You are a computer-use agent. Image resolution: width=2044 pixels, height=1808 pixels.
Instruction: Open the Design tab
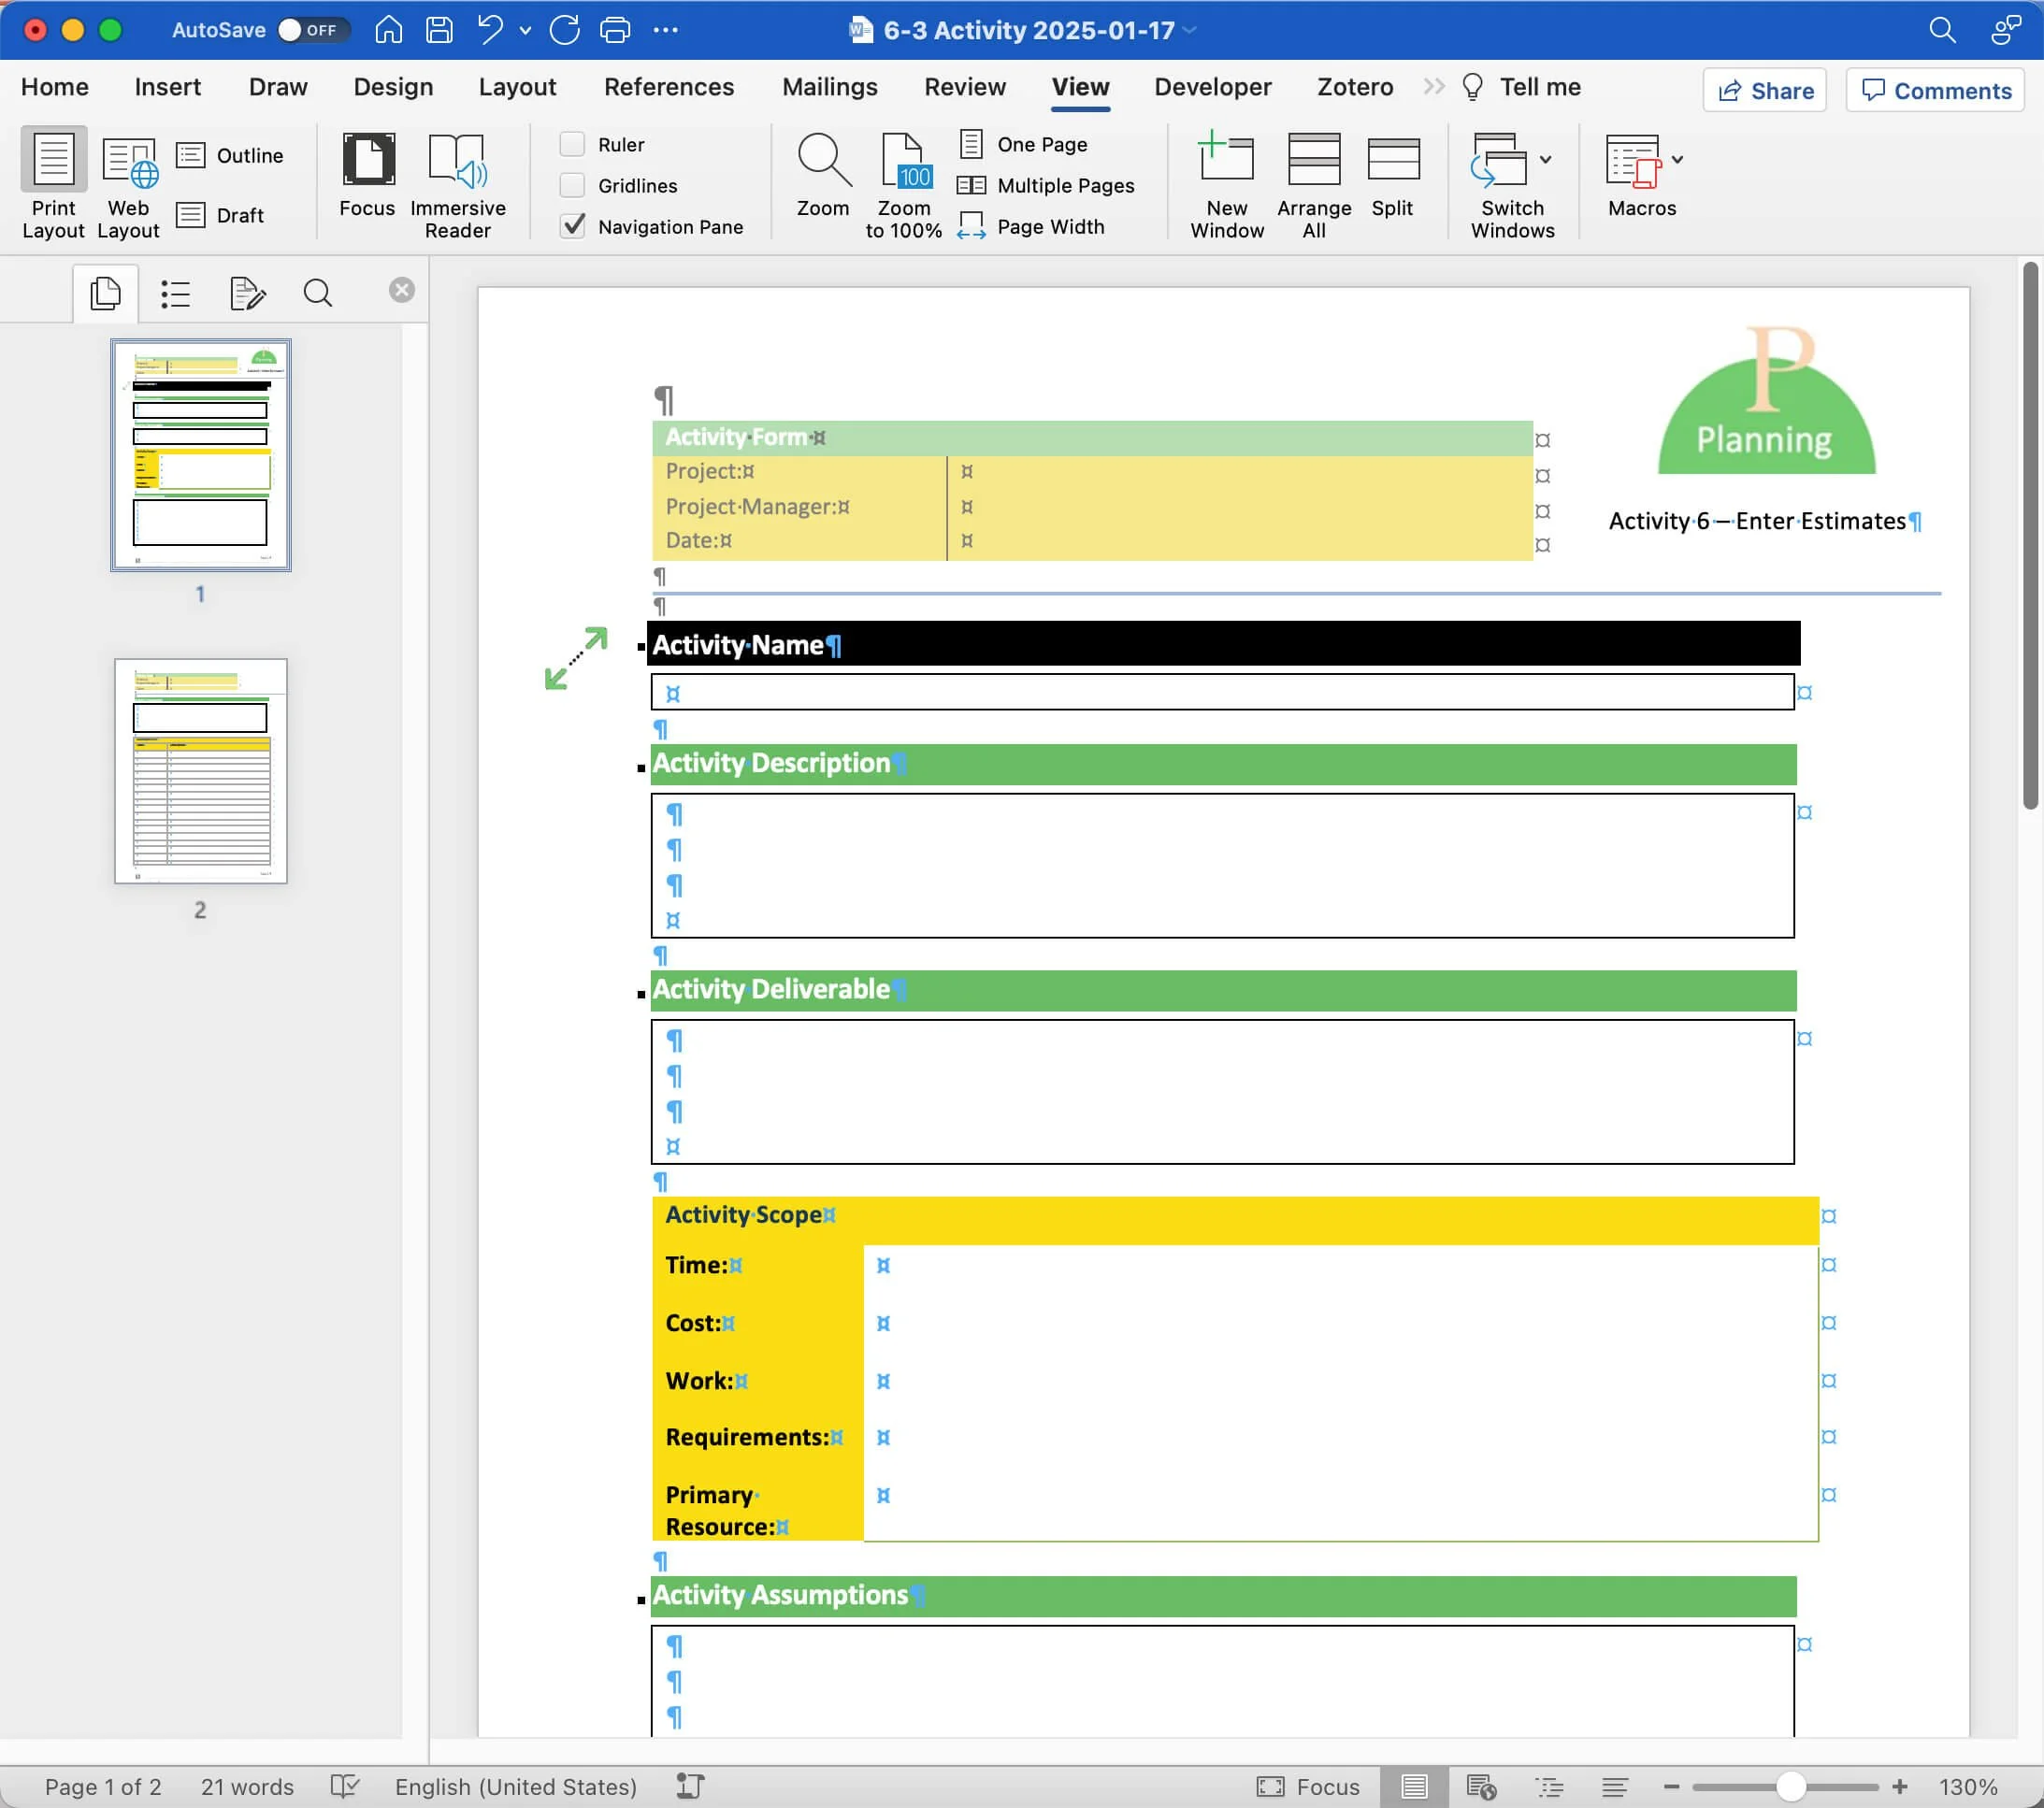[x=393, y=87]
